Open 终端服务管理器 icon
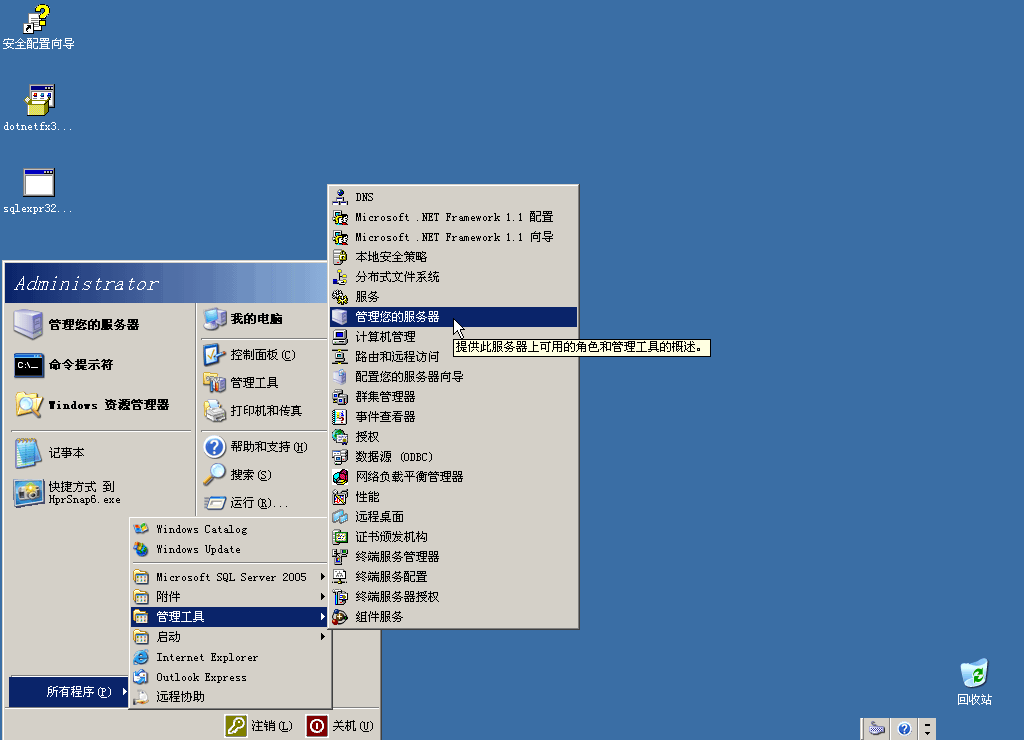Screen dimensions: 1024x740 click(340, 557)
